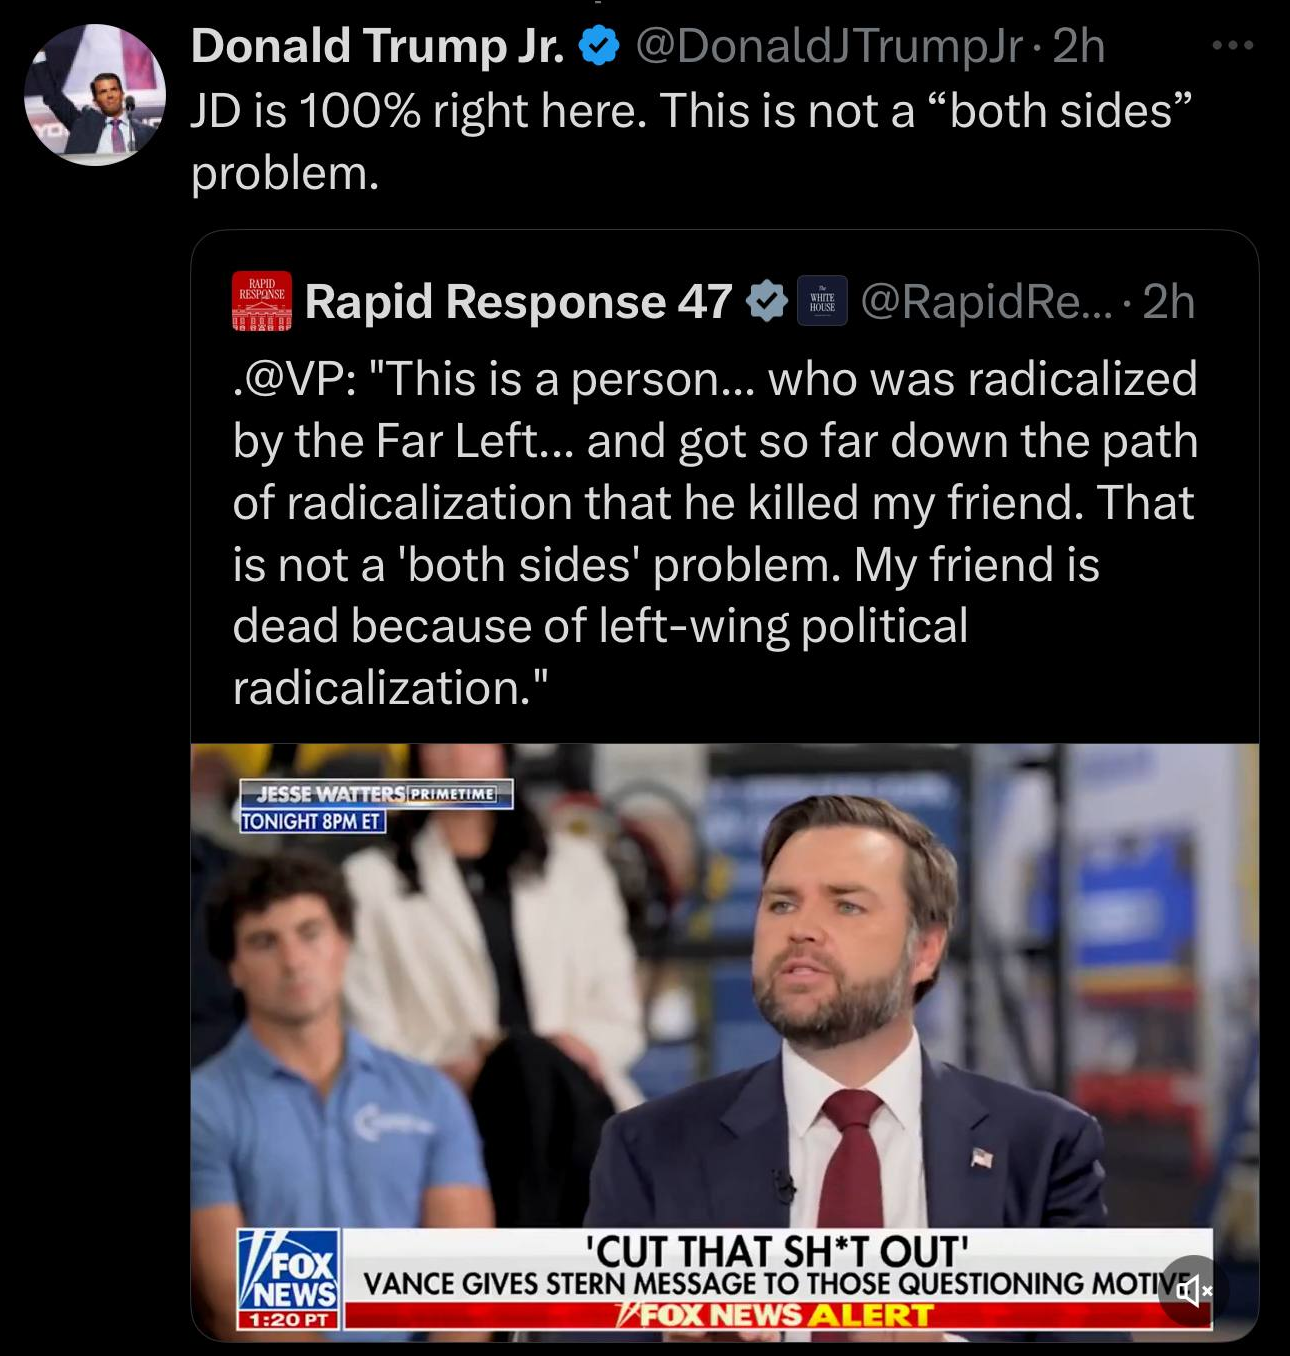Click the Donald Trump Jr. display name
The width and height of the screenshot is (1290, 1356).
pyautogui.click(x=378, y=46)
